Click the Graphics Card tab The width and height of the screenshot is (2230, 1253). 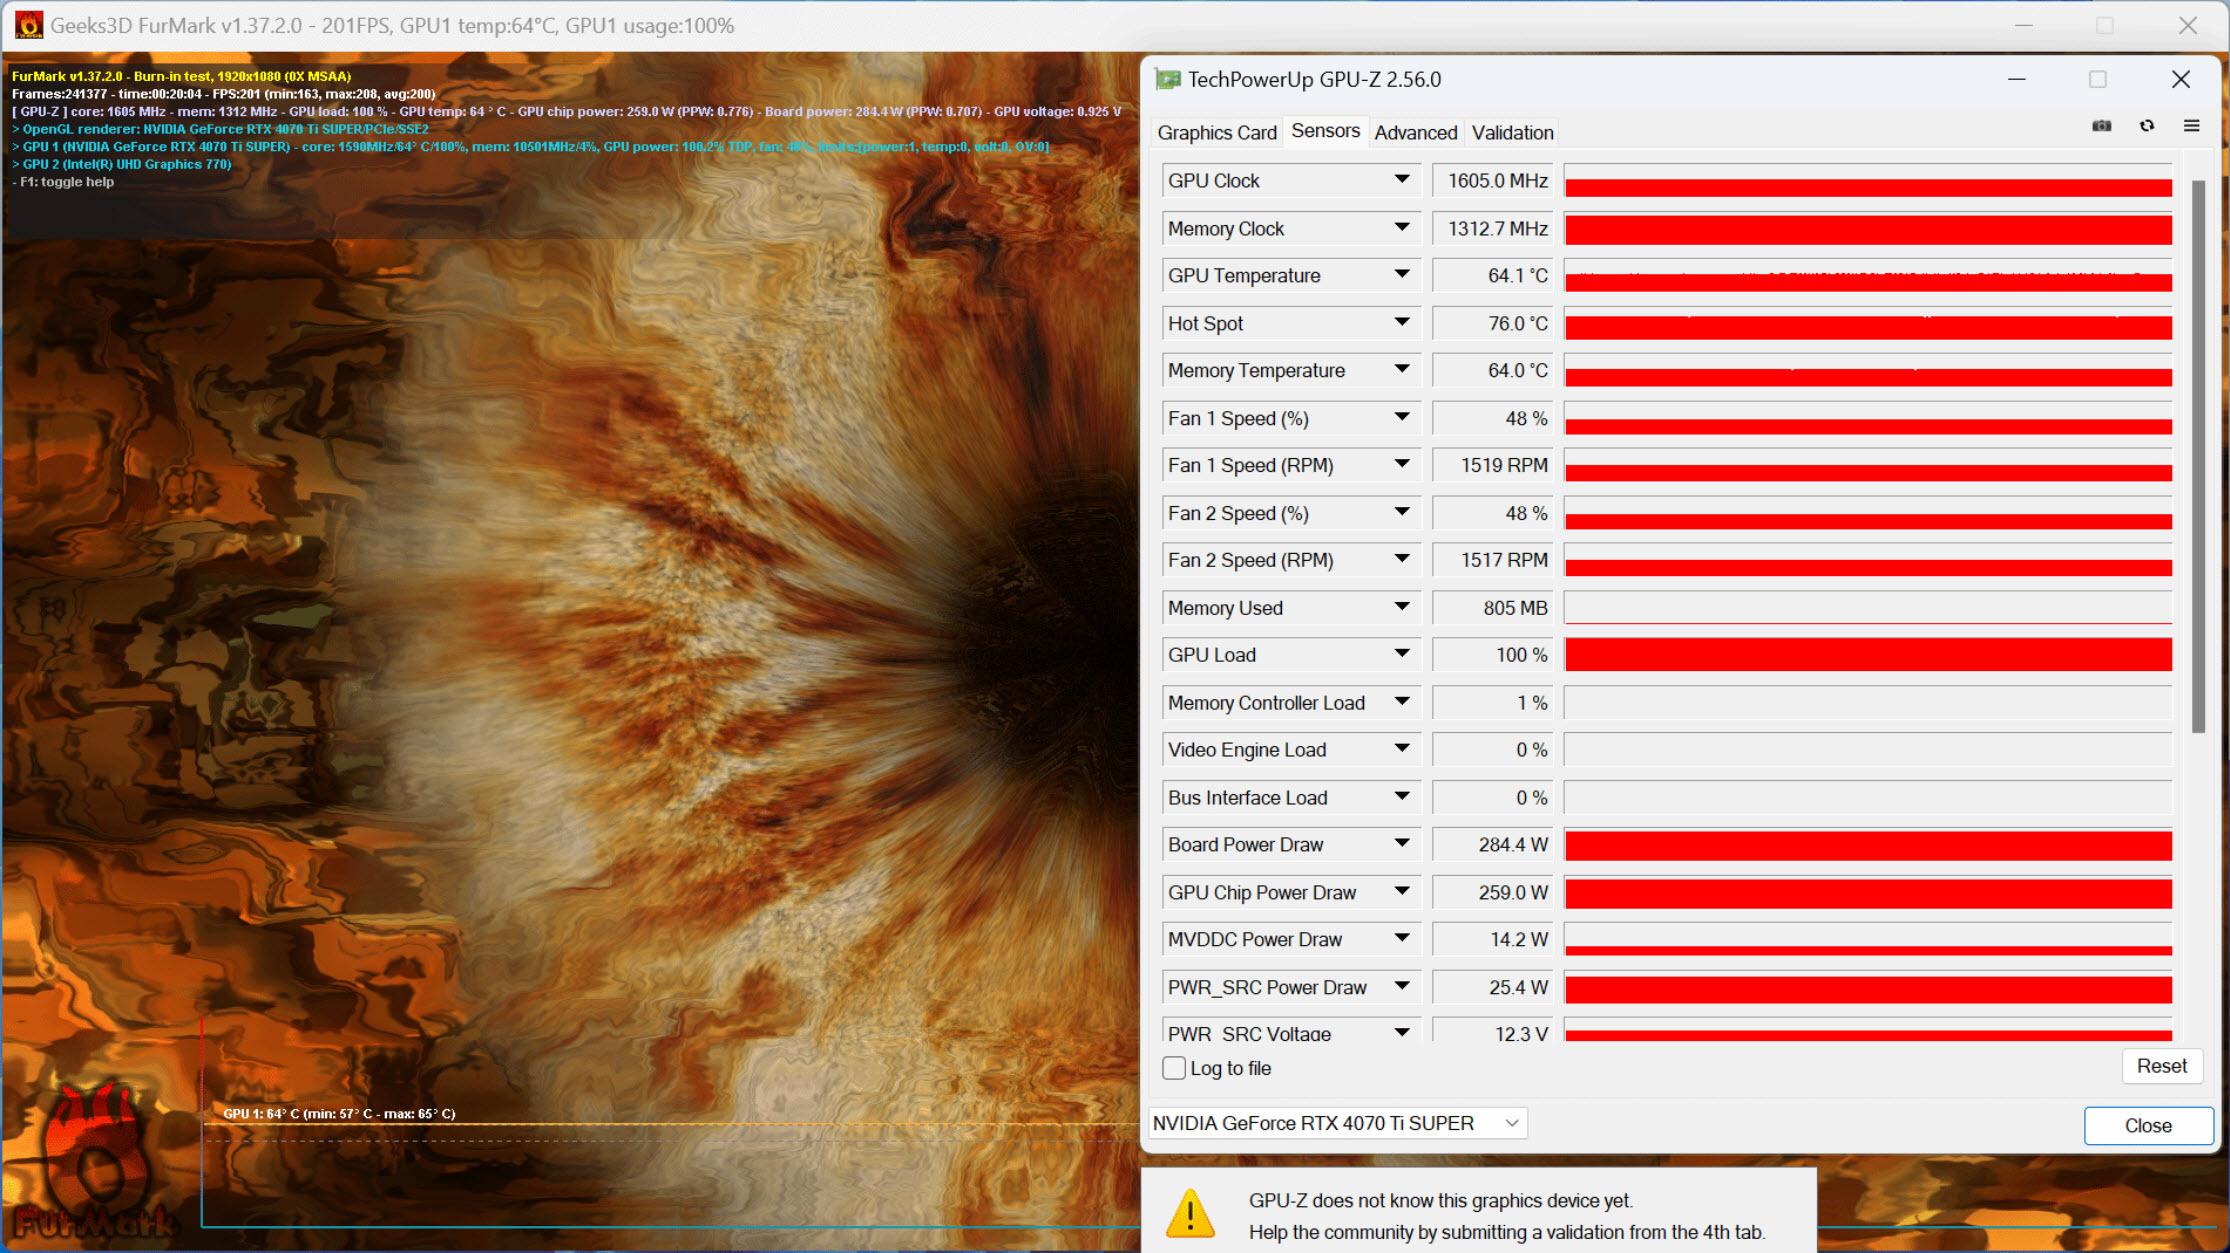click(1216, 132)
